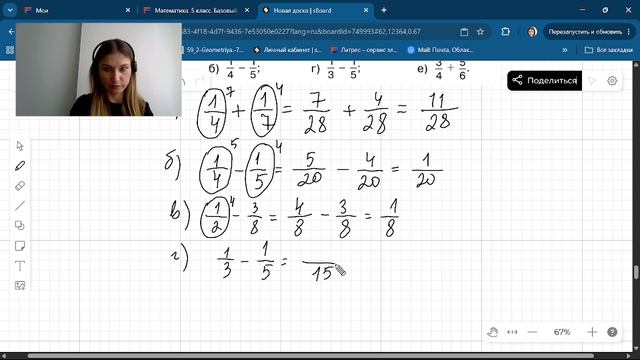Click the horizontal scrollbar at bottom
This screenshot has height=360, width=640.
coord(310,356)
